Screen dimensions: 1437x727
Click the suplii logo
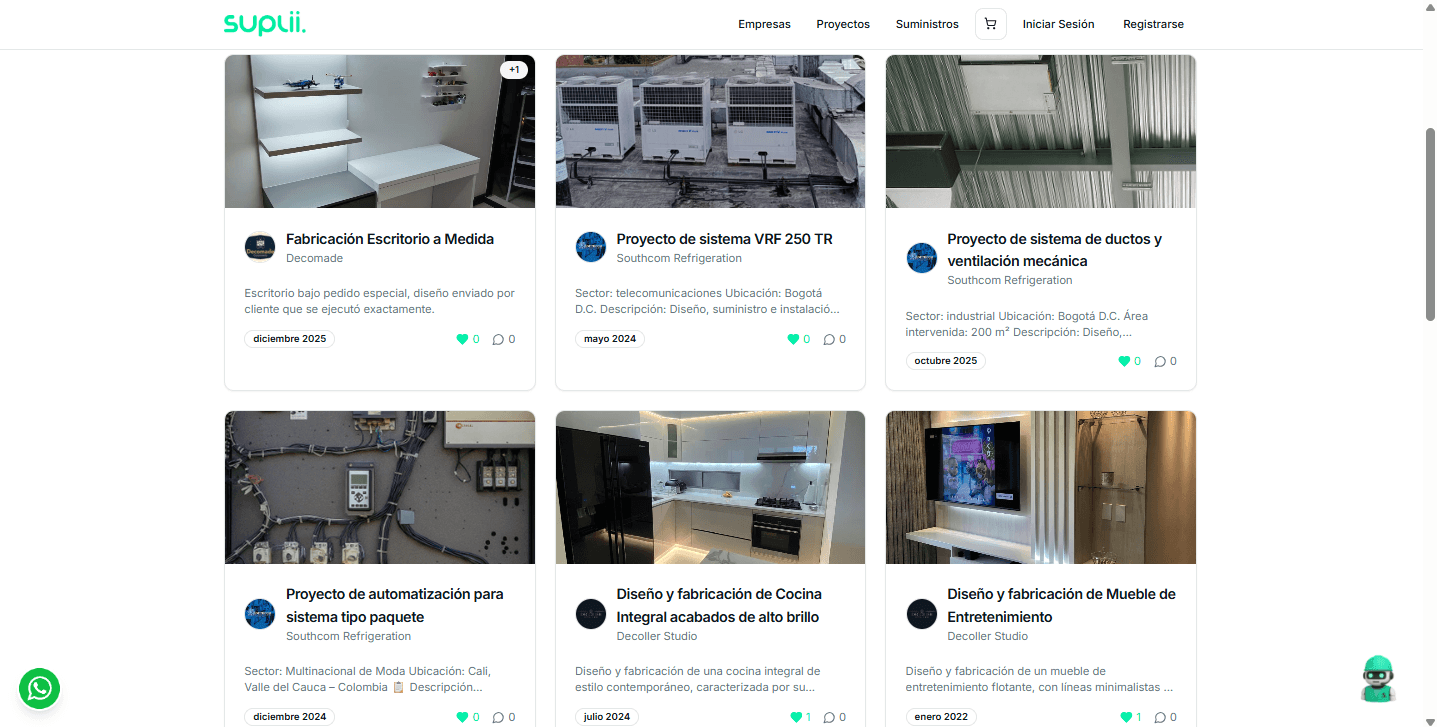pyautogui.click(x=264, y=24)
